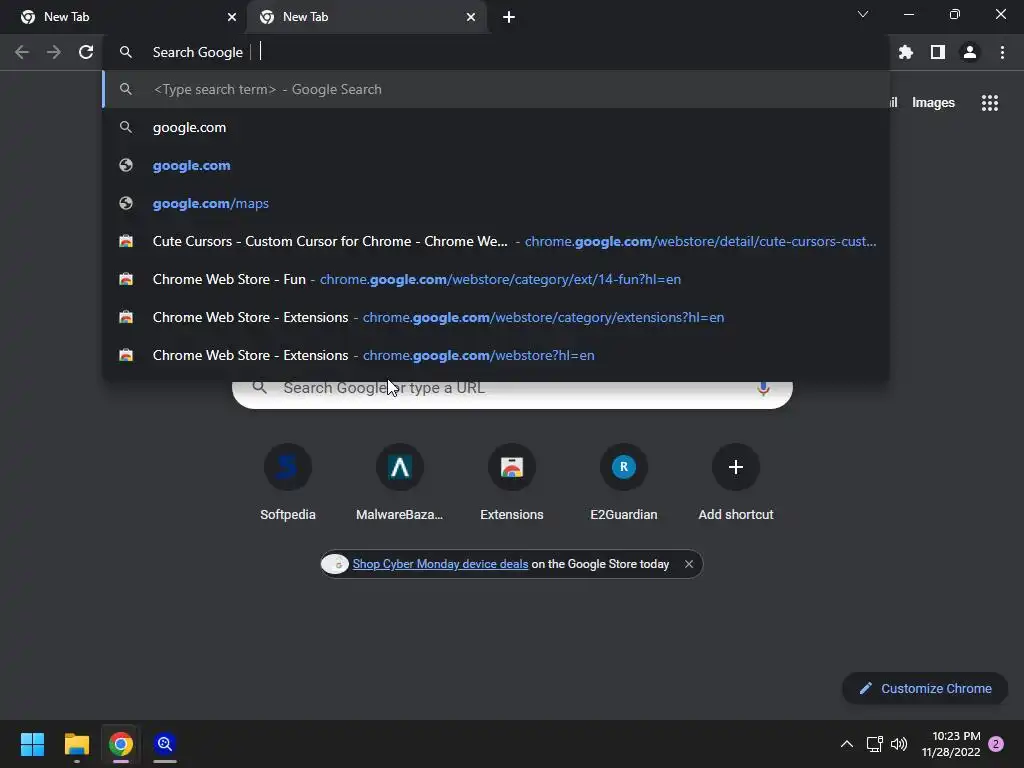Viewport: 1024px width, 768px height.
Task: Open the Extensions shortcut tile
Action: pos(512,483)
